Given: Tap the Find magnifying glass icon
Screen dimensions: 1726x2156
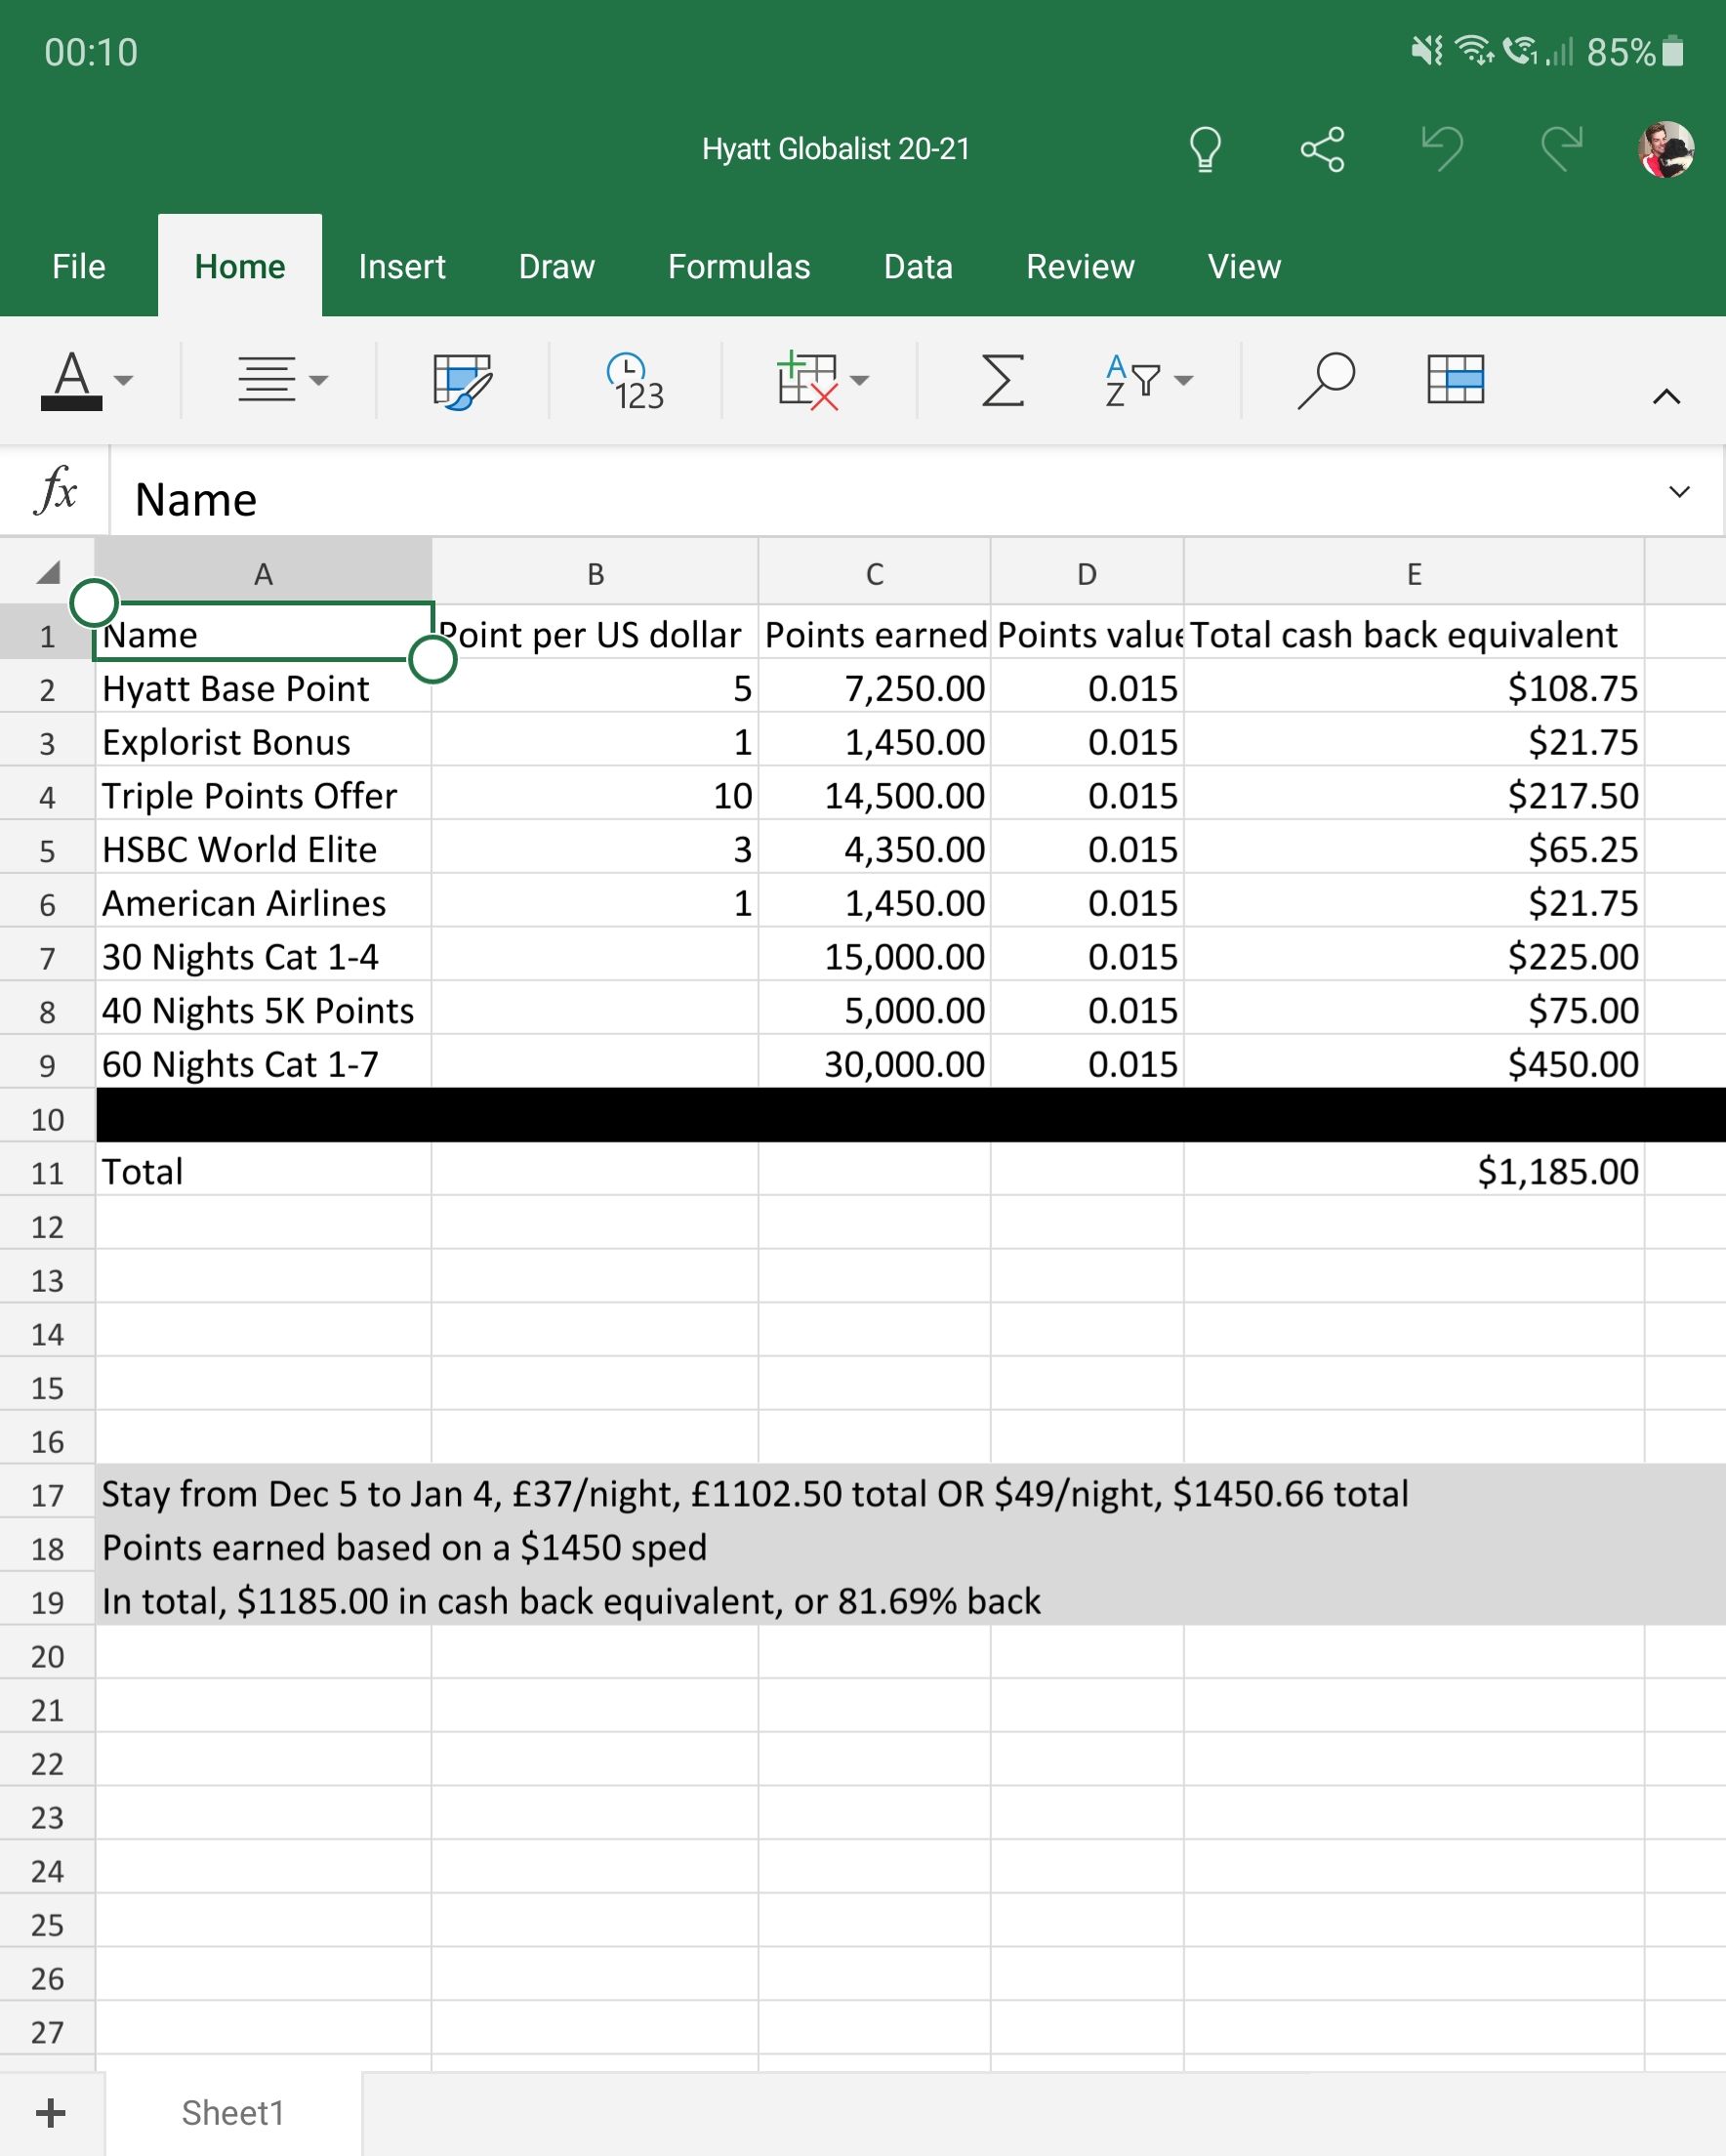Looking at the screenshot, I should pos(1326,381).
